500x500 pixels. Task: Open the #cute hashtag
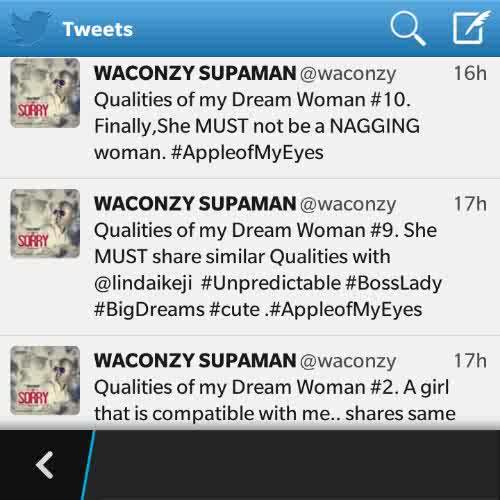tap(234, 310)
